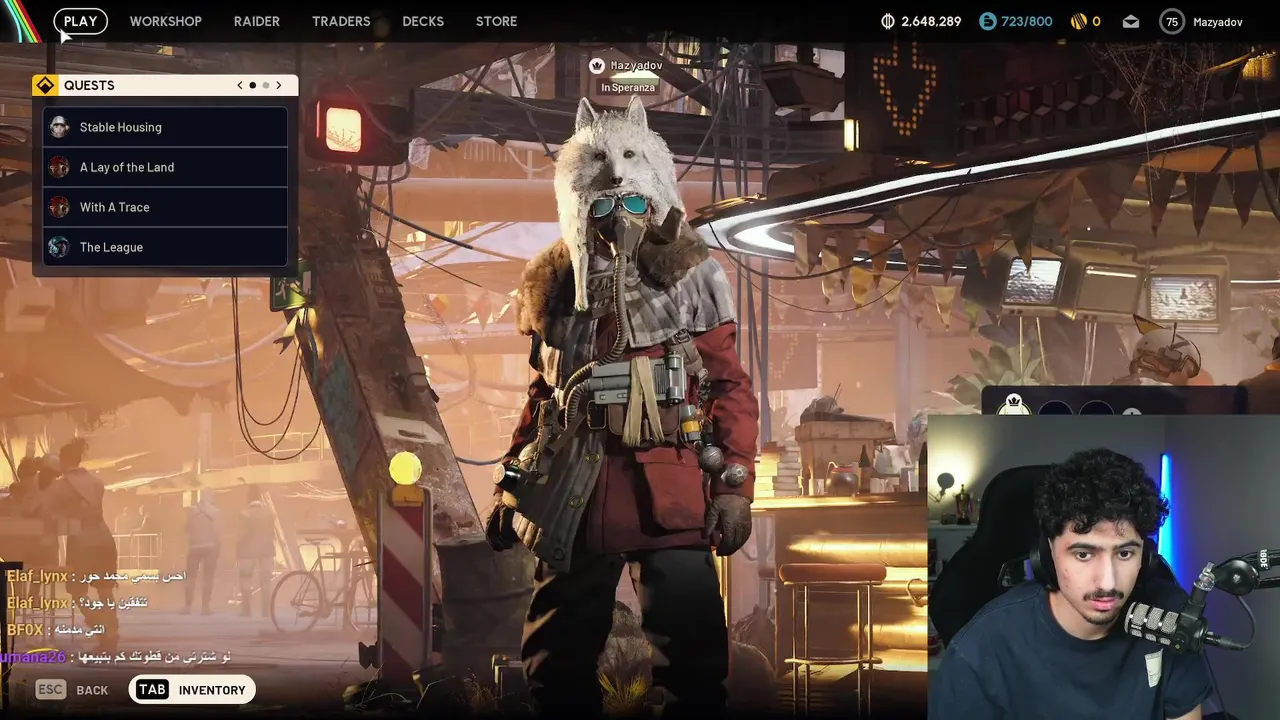
Task: Click the yellow Quests diamond icon
Action: click(45, 85)
